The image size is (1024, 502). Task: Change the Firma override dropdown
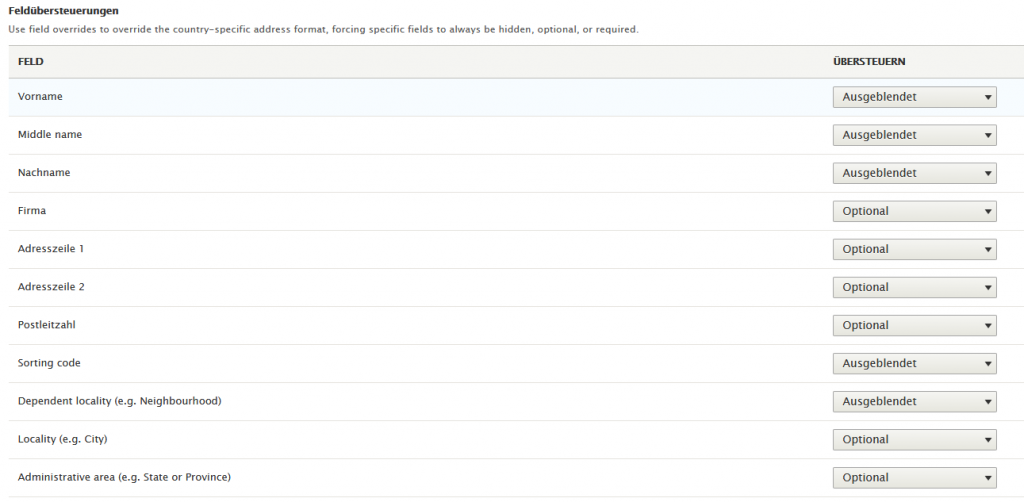click(914, 211)
